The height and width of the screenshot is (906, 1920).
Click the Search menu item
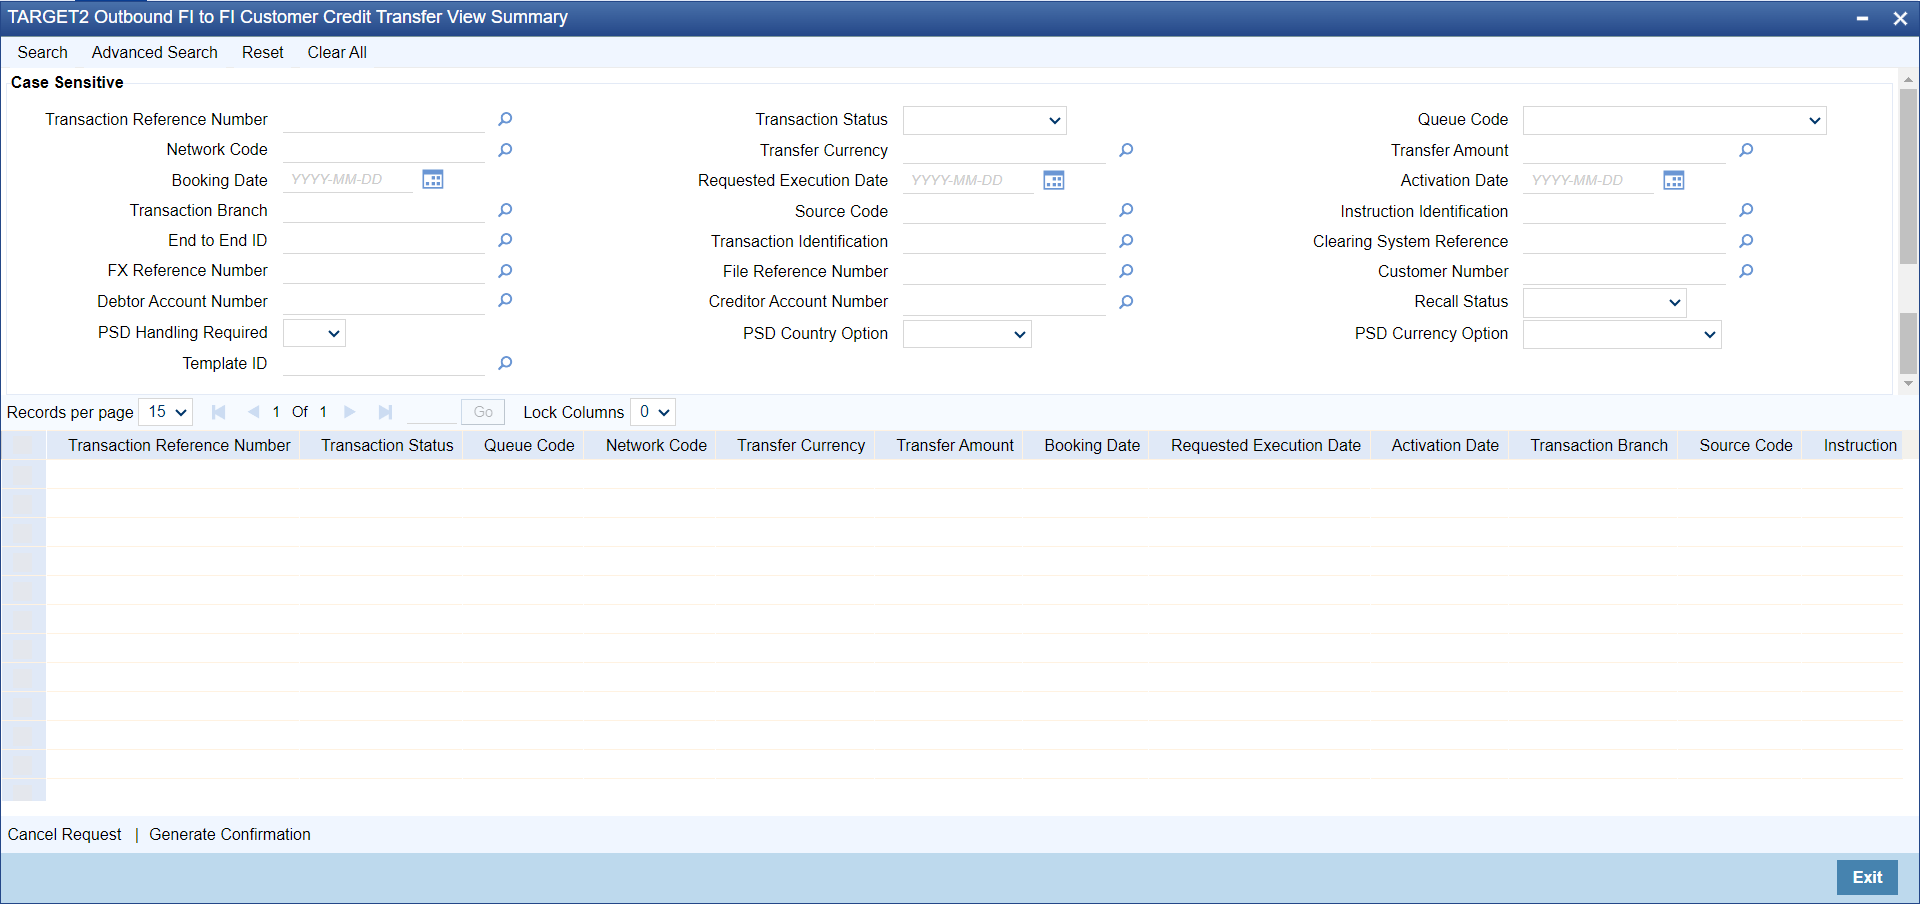(x=43, y=52)
